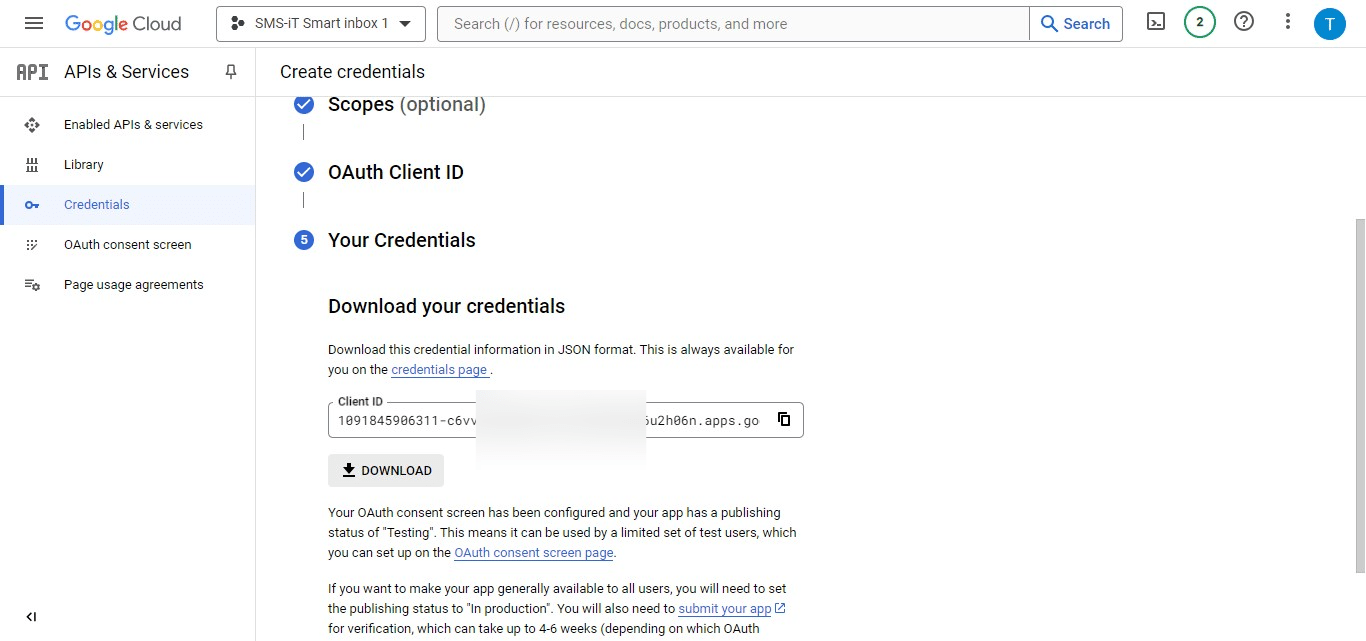This screenshot has width=1366, height=641.
Task: Open the help question mark
Action: [x=1243, y=22]
